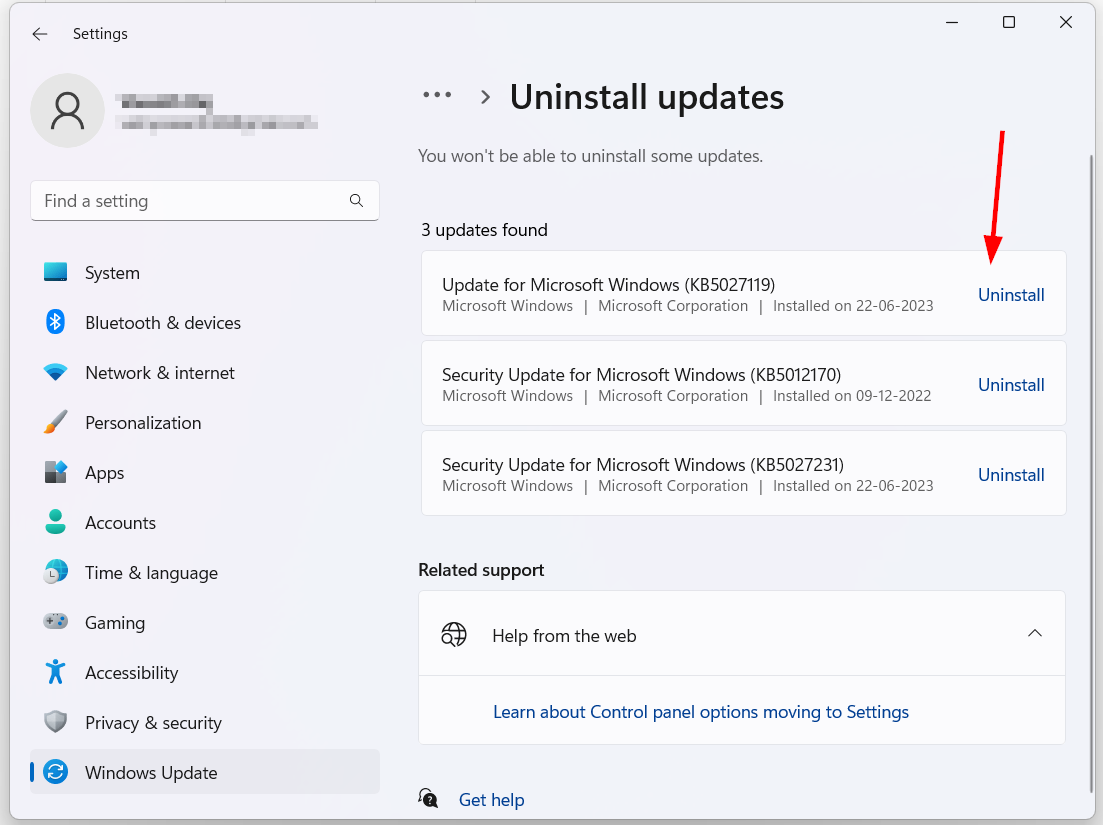The height and width of the screenshot is (825, 1103).
Task: Collapse the Help from the web section
Action: tap(1034, 634)
